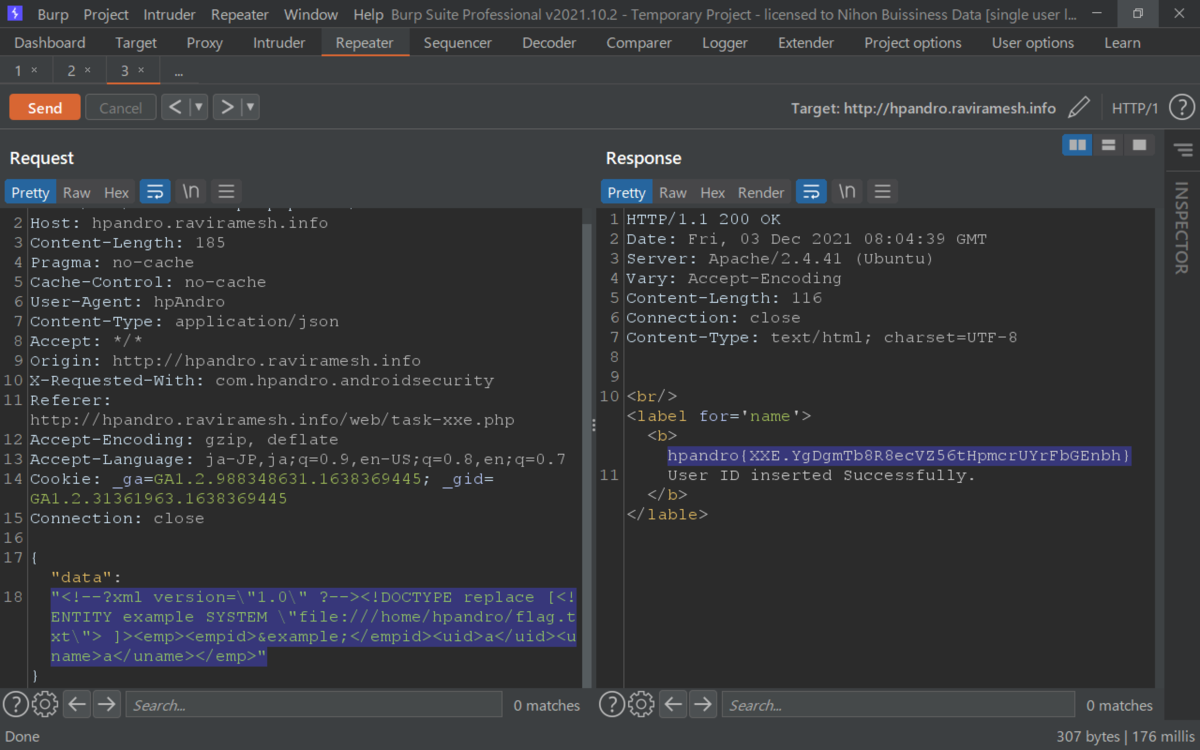
Task: Open Project options tab
Action: click(913, 43)
